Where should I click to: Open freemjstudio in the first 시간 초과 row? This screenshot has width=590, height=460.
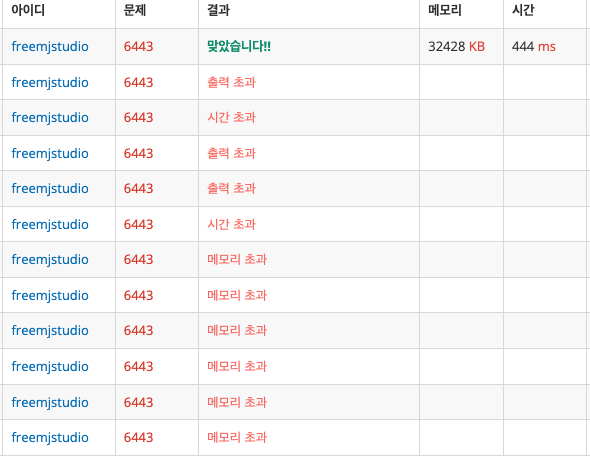tap(50, 117)
